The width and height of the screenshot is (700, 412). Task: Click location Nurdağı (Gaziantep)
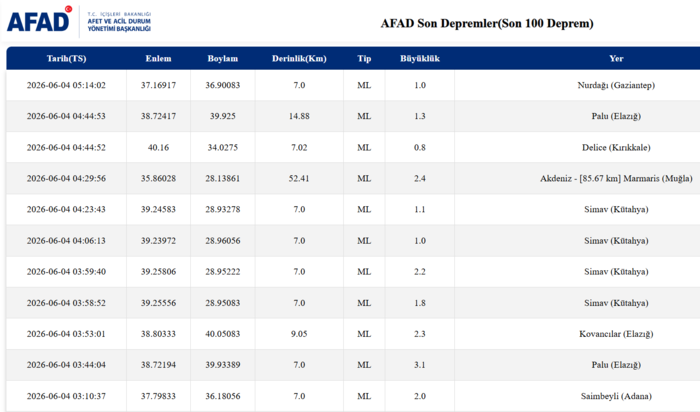(x=616, y=85)
